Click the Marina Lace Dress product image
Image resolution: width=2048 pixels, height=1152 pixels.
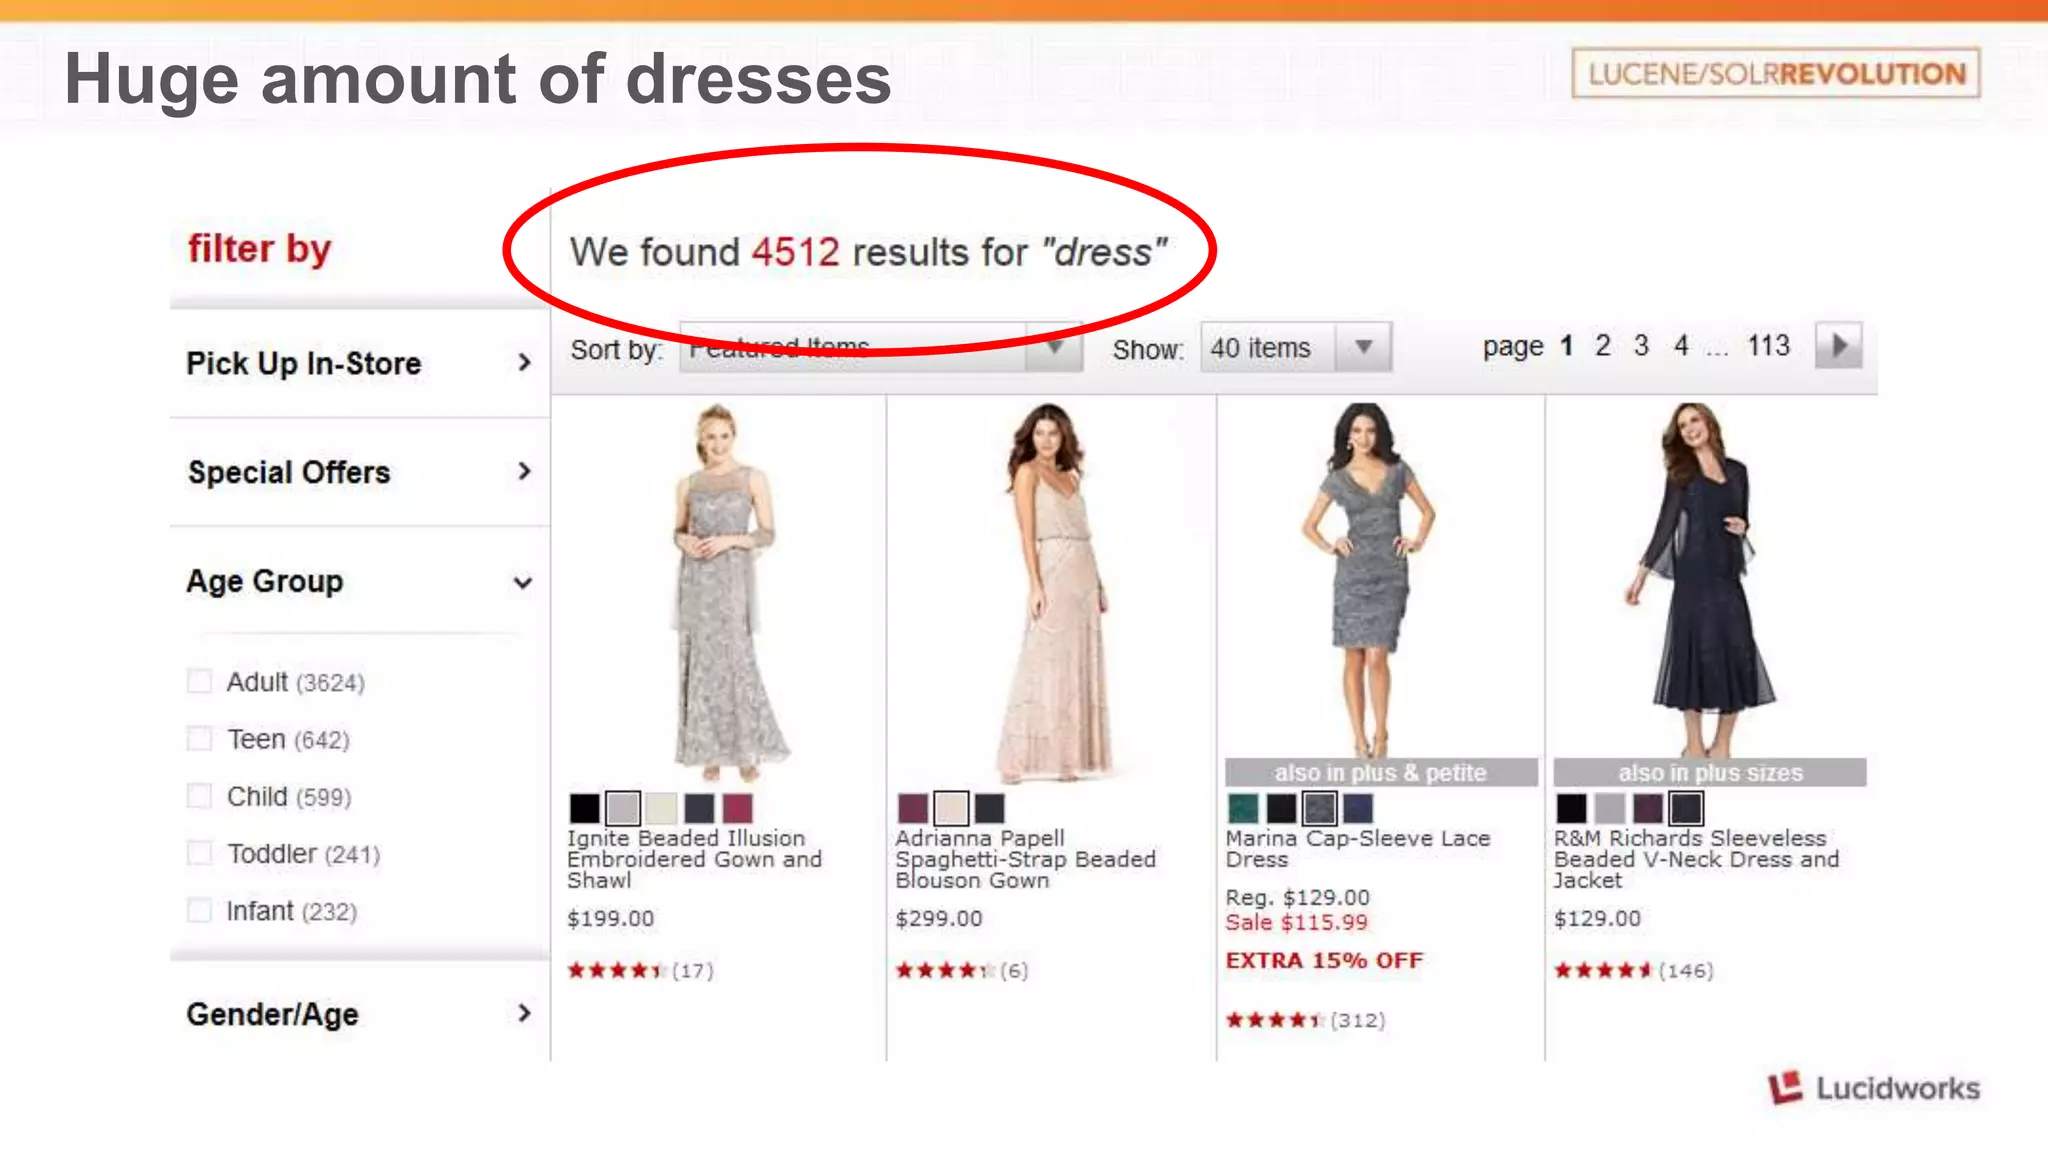1368,578
